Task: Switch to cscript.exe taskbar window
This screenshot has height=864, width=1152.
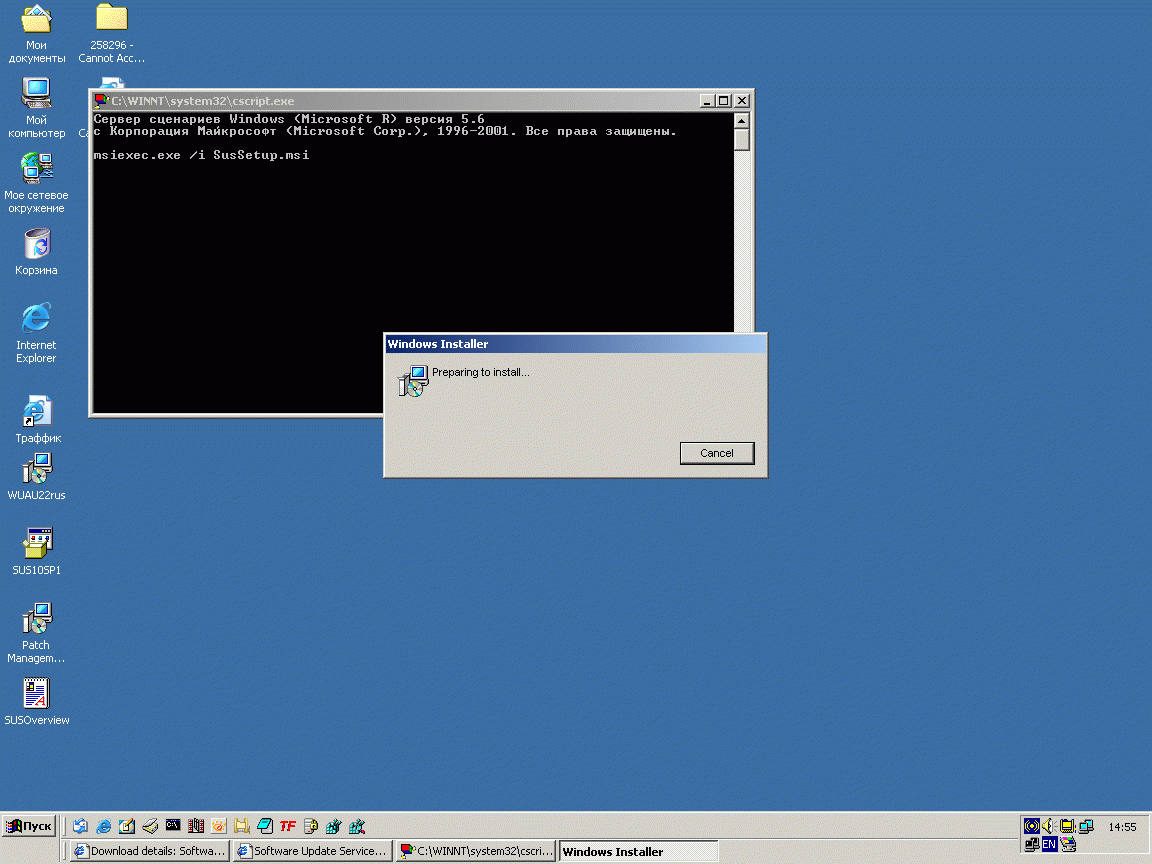Action: click(476, 851)
